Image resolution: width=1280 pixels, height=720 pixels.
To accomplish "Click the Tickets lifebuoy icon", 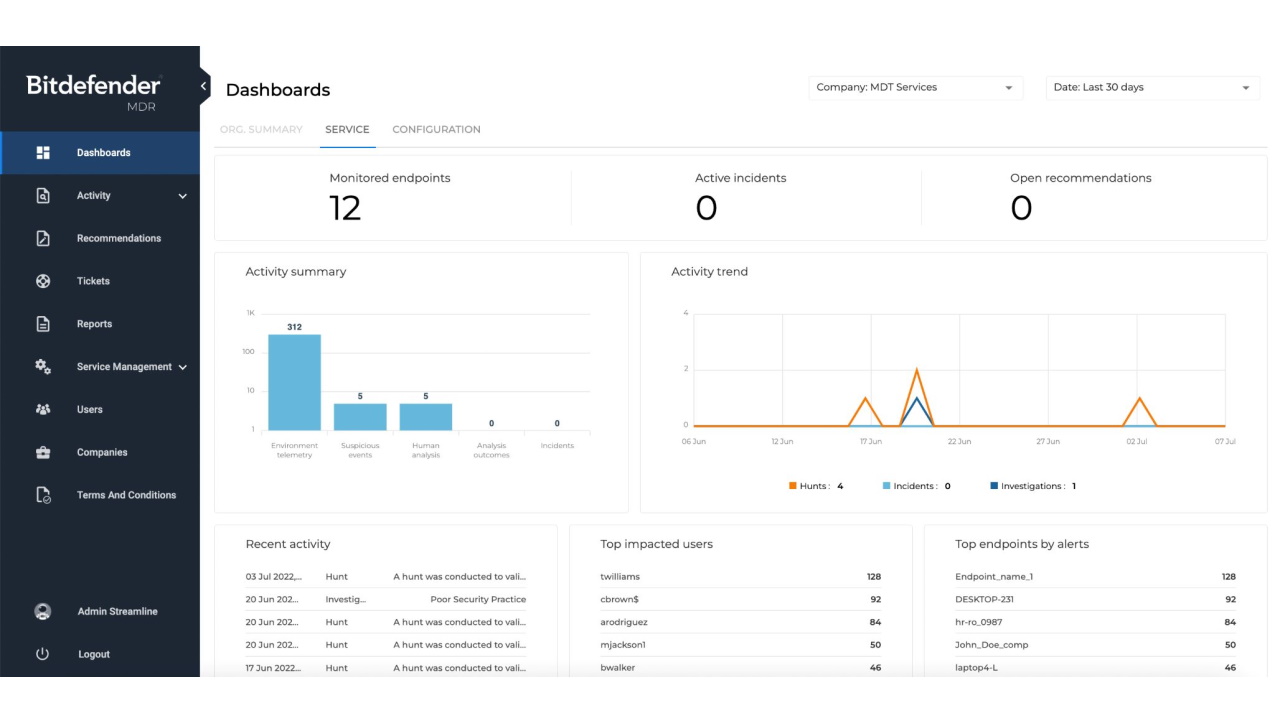I will tap(43, 281).
